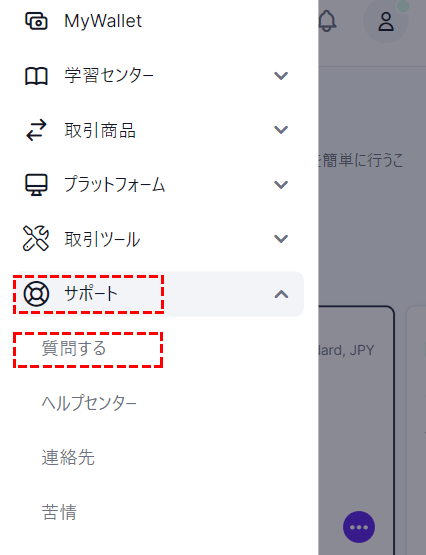Expand the 学習センター chevron
426x555 pixels.
click(x=281, y=76)
